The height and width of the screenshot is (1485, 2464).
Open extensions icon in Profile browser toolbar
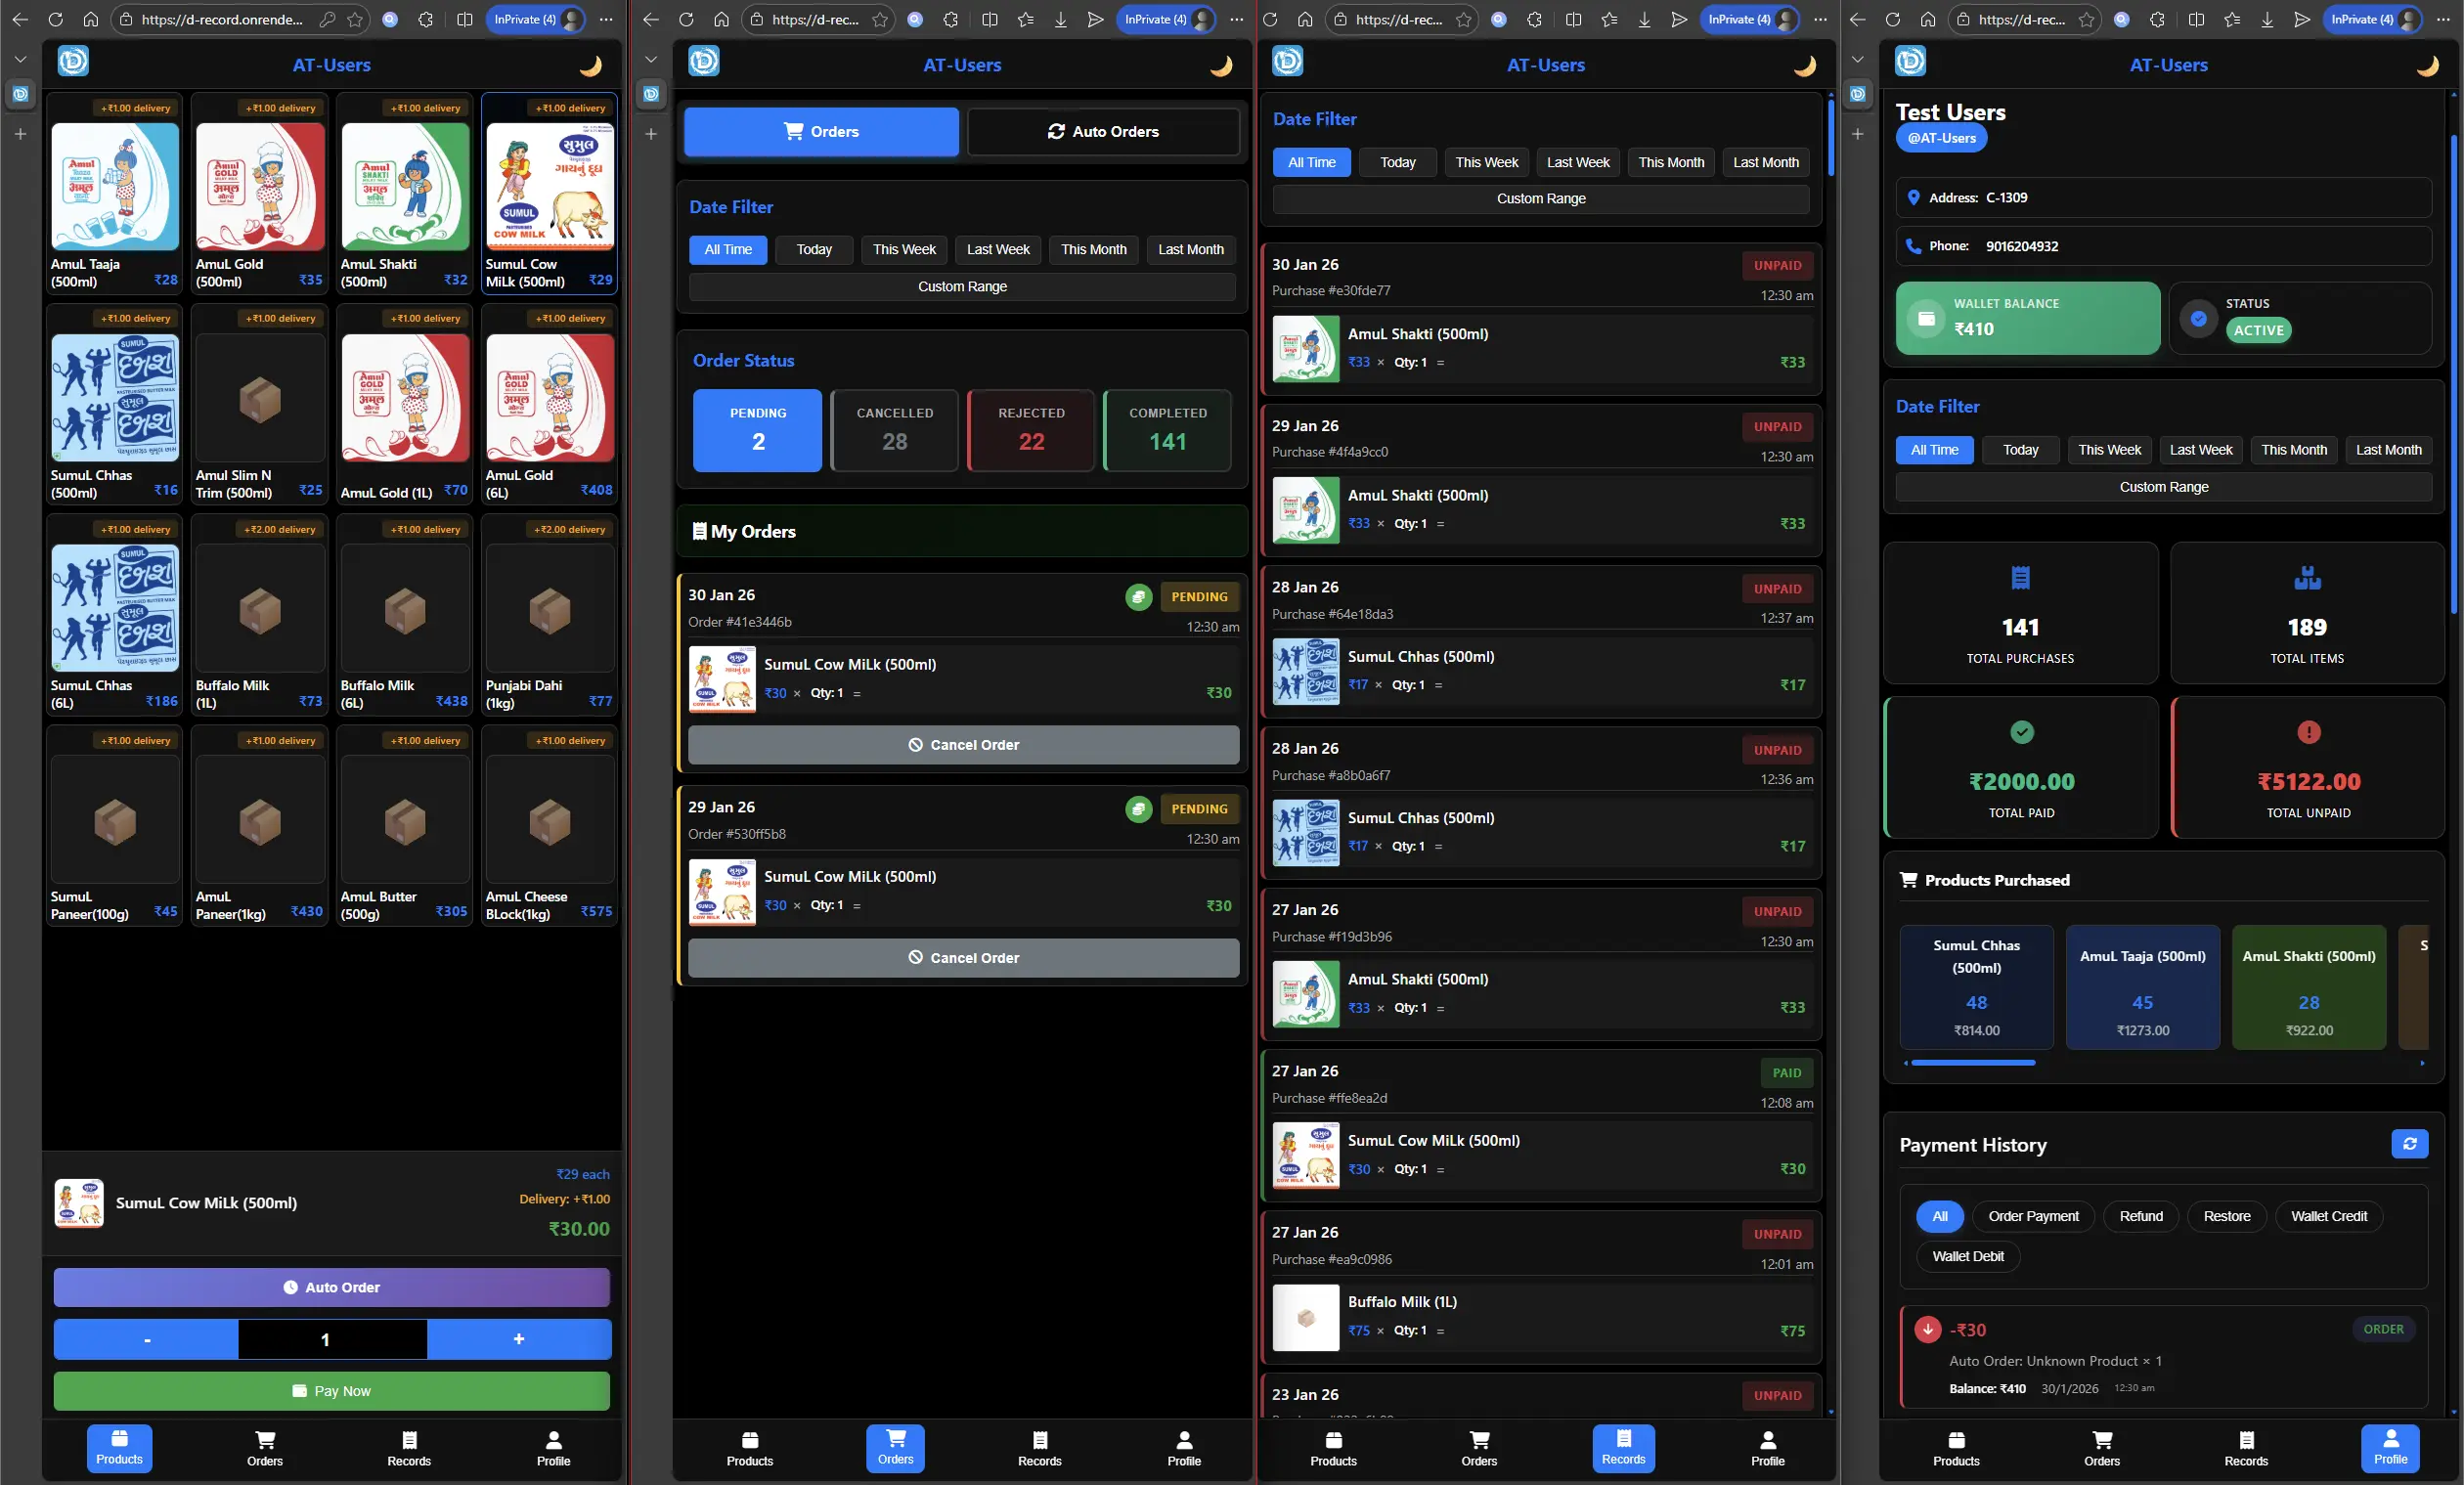point(2157,20)
